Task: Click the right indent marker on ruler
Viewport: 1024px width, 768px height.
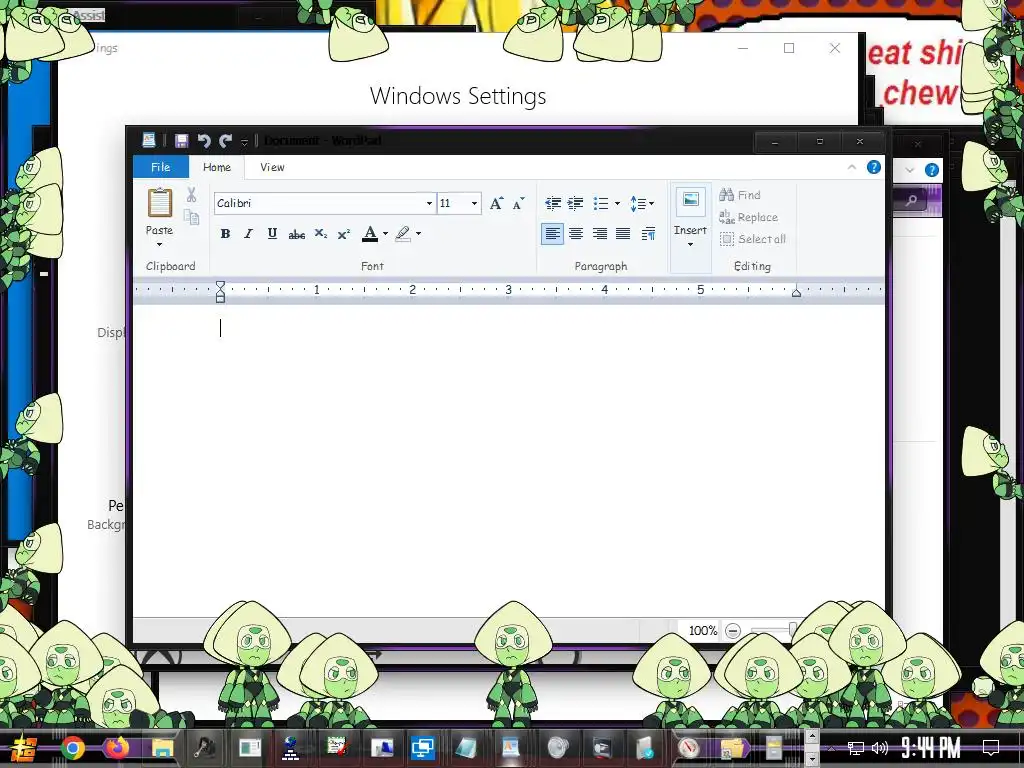Action: point(796,293)
